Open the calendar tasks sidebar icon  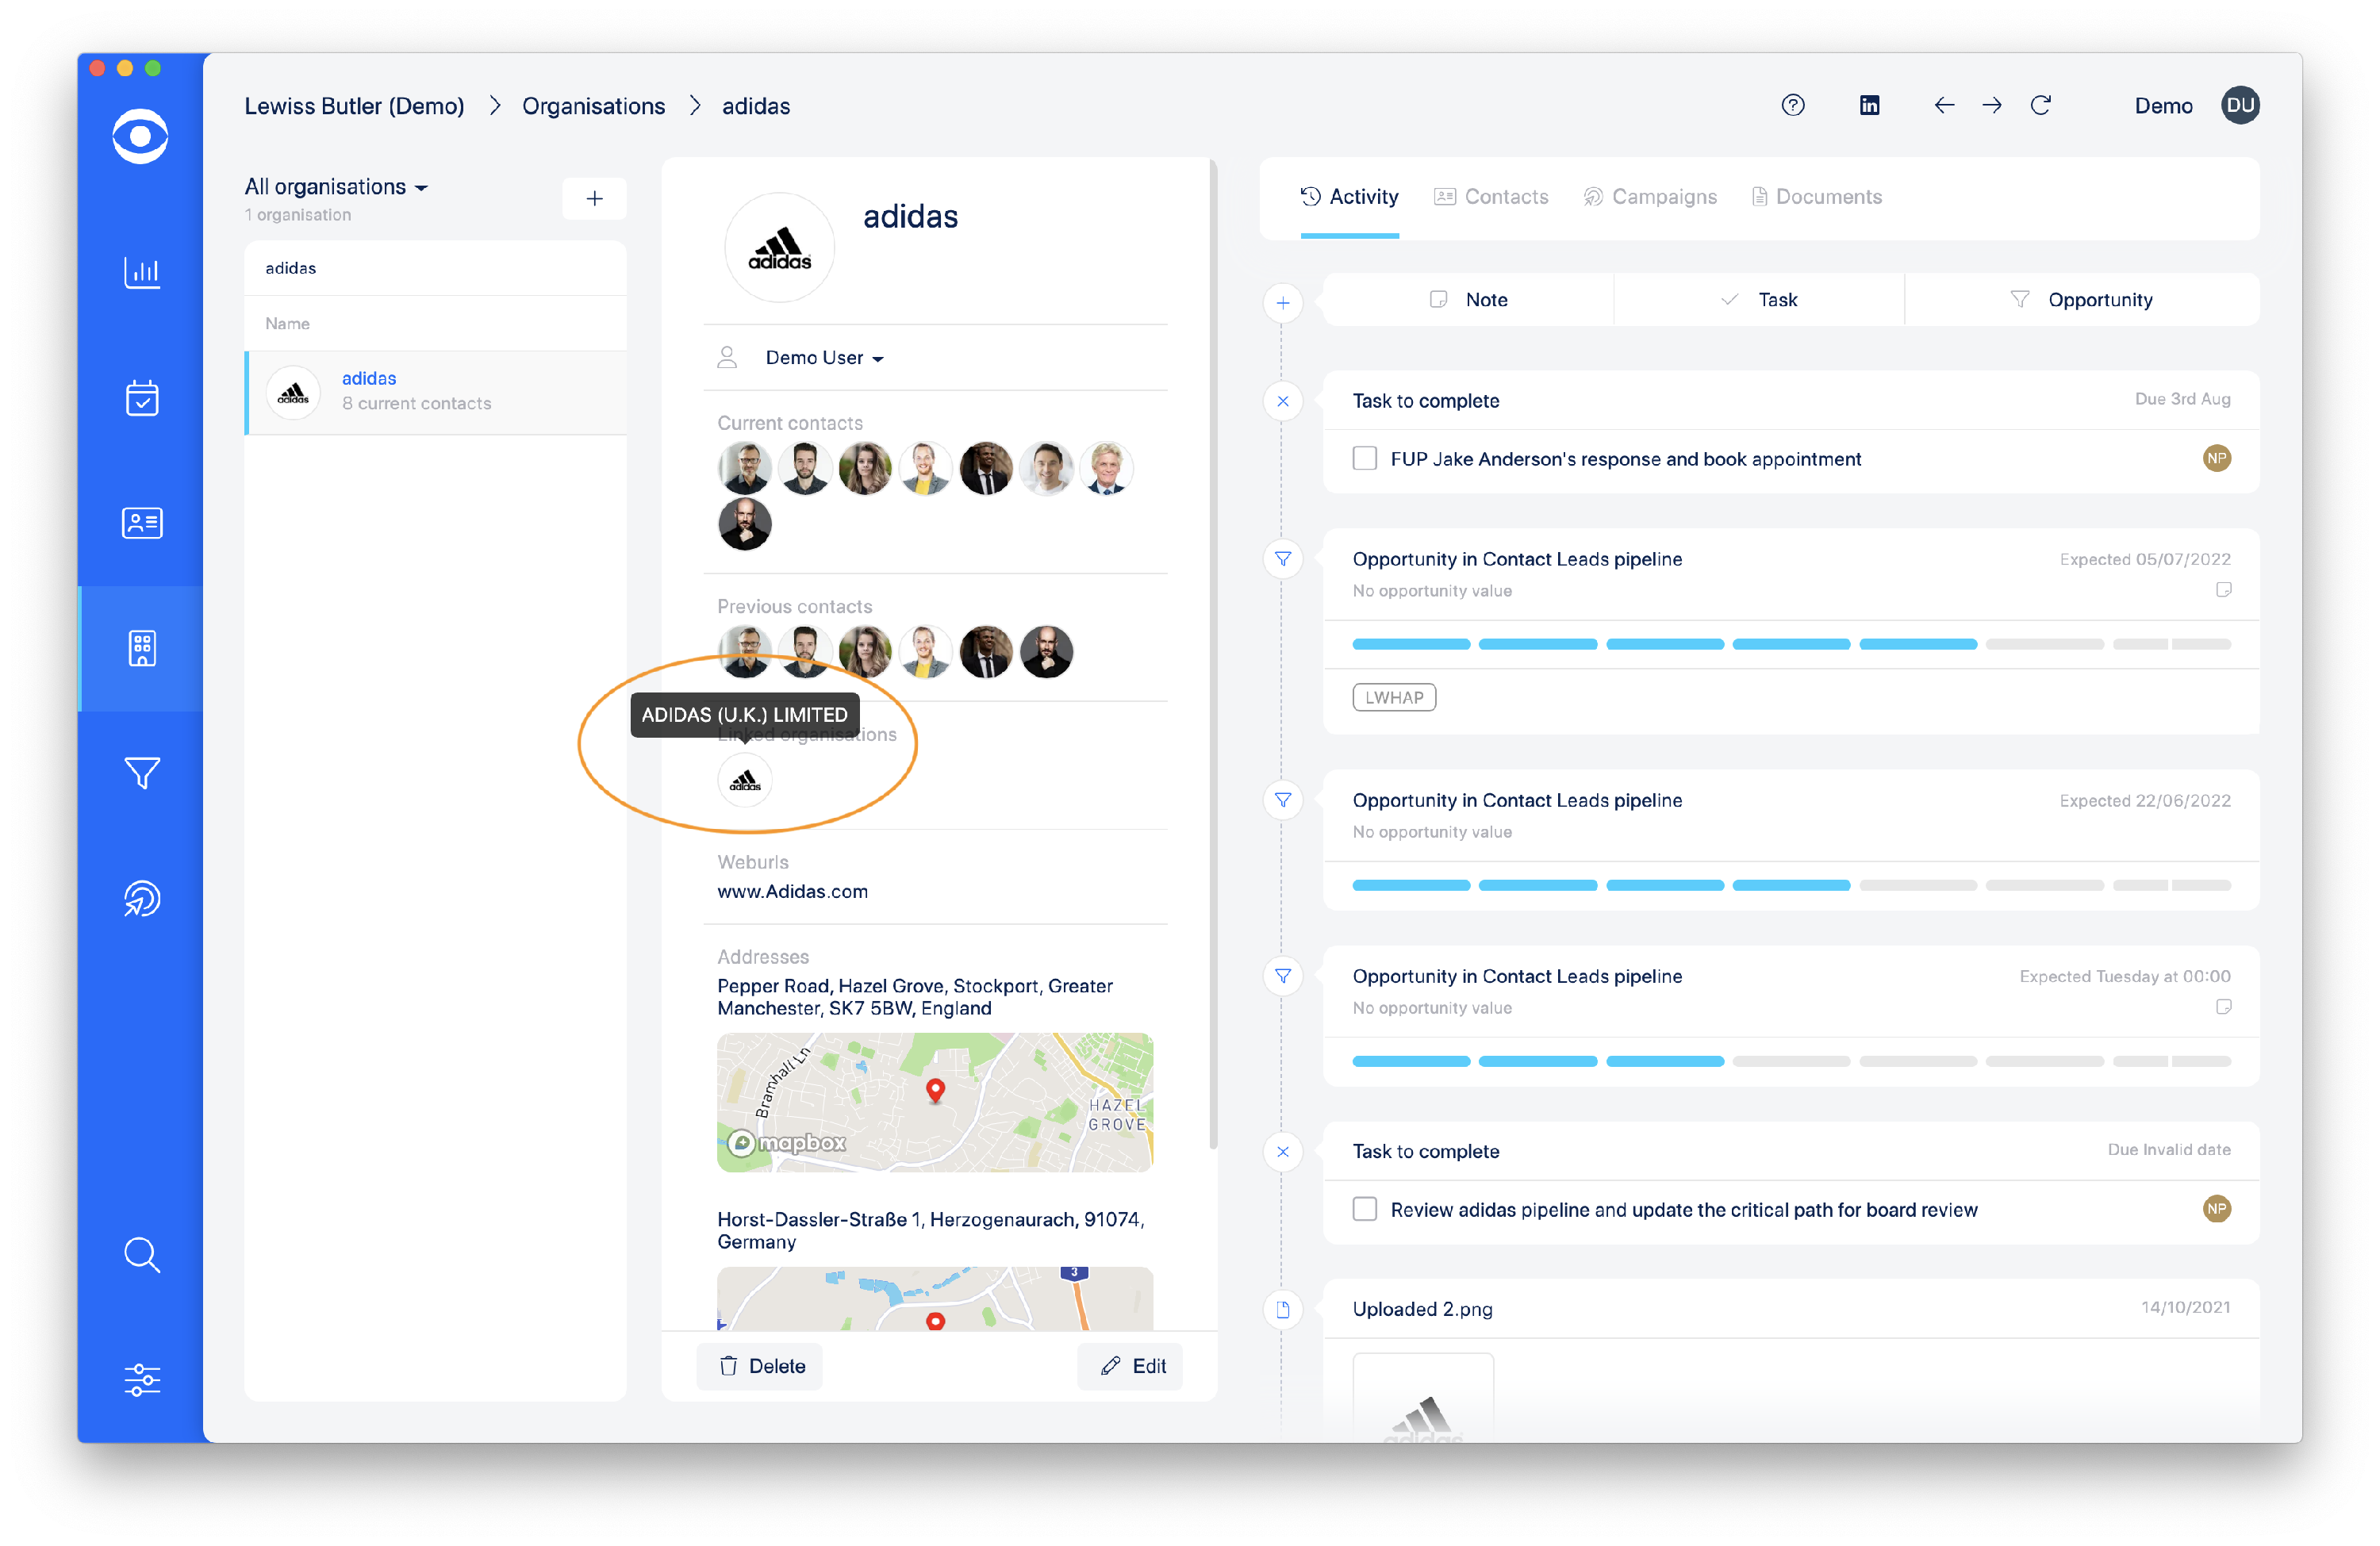click(141, 398)
